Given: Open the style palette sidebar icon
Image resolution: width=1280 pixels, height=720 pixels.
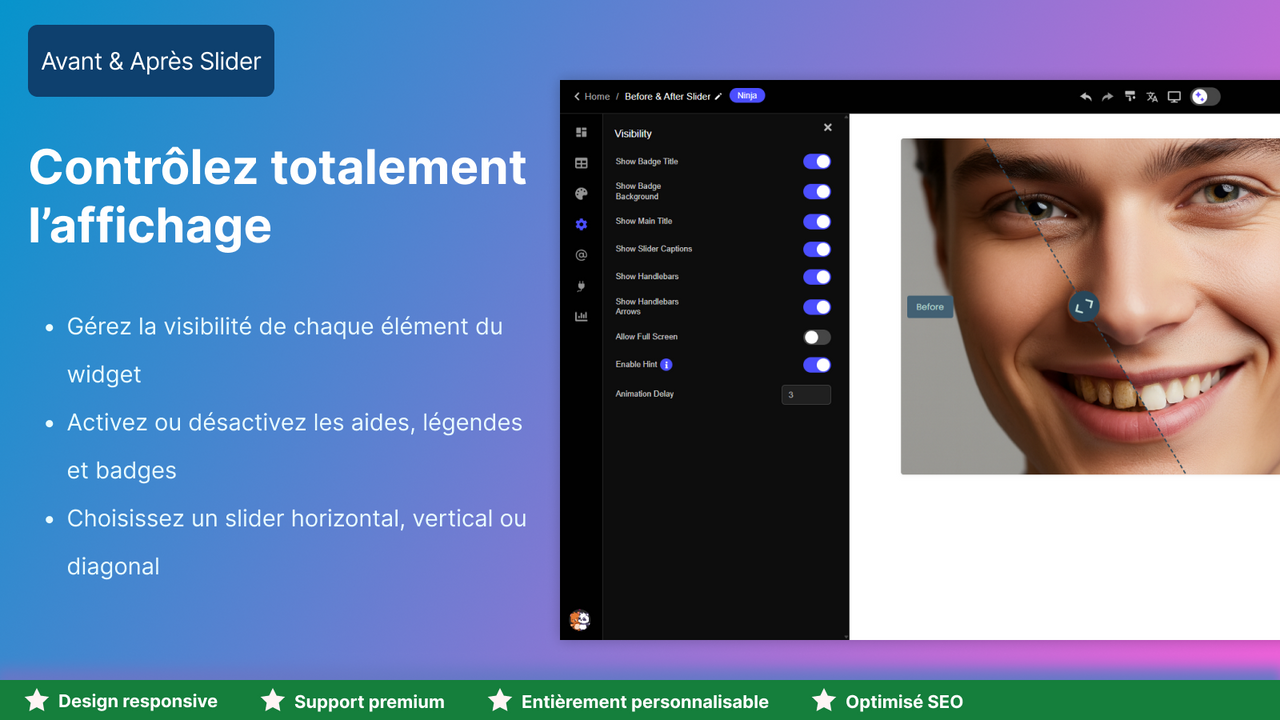Looking at the screenshot, I should point(581,194).
